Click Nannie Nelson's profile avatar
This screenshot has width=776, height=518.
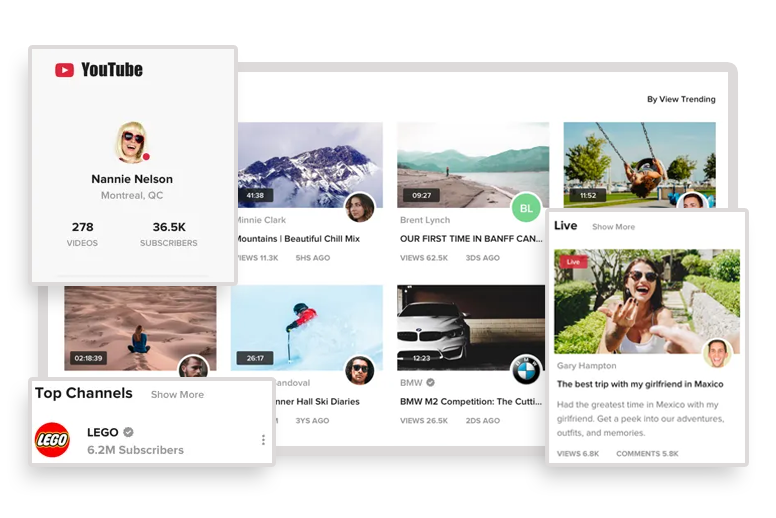(132, 142)
